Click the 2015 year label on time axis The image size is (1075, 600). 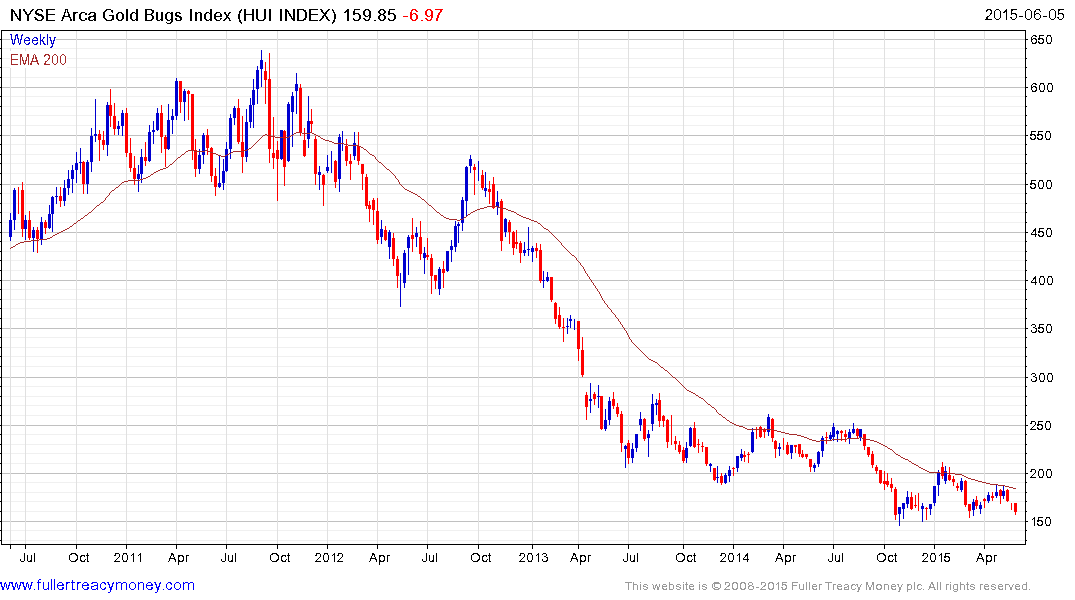point(936,557)
